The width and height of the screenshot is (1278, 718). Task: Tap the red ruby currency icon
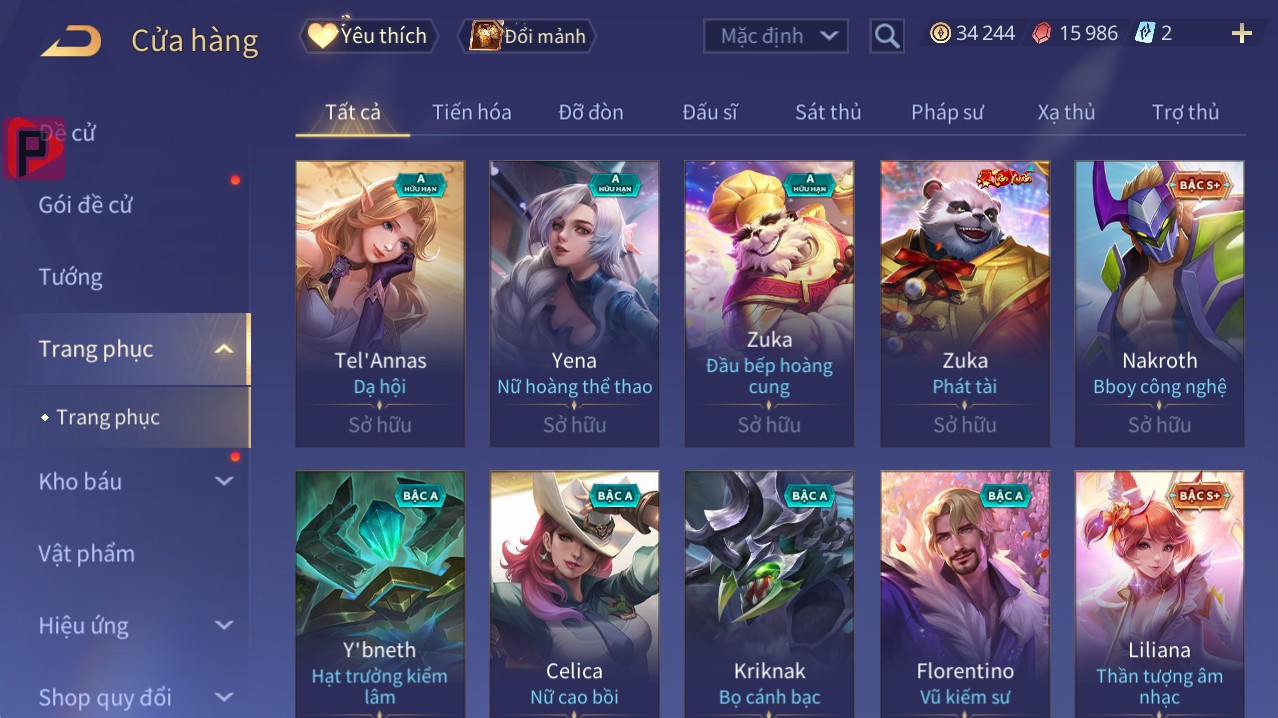tap(1041, 33)
